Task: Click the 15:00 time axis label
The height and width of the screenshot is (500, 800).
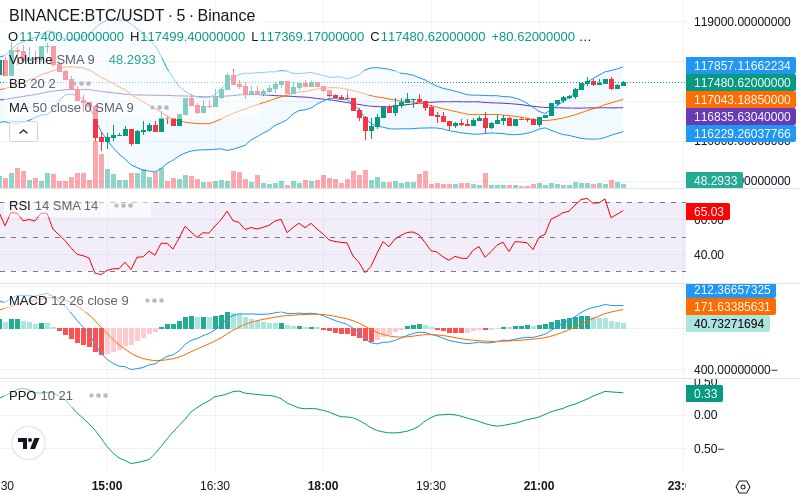Action: [x=107, y=486]
